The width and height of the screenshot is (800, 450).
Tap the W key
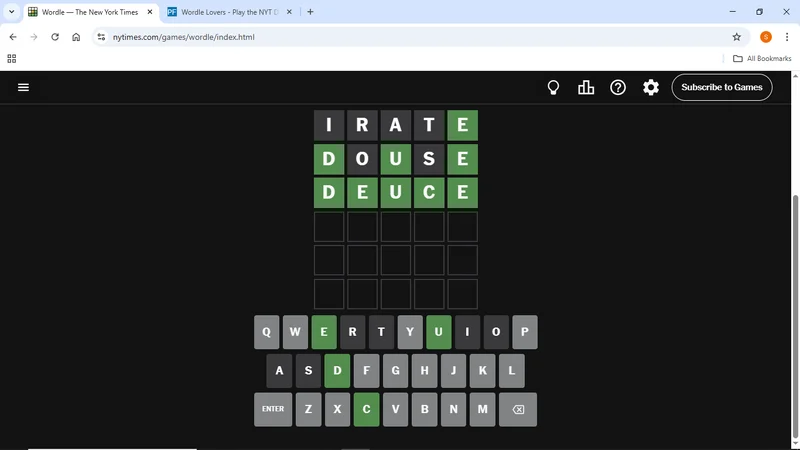295,332
